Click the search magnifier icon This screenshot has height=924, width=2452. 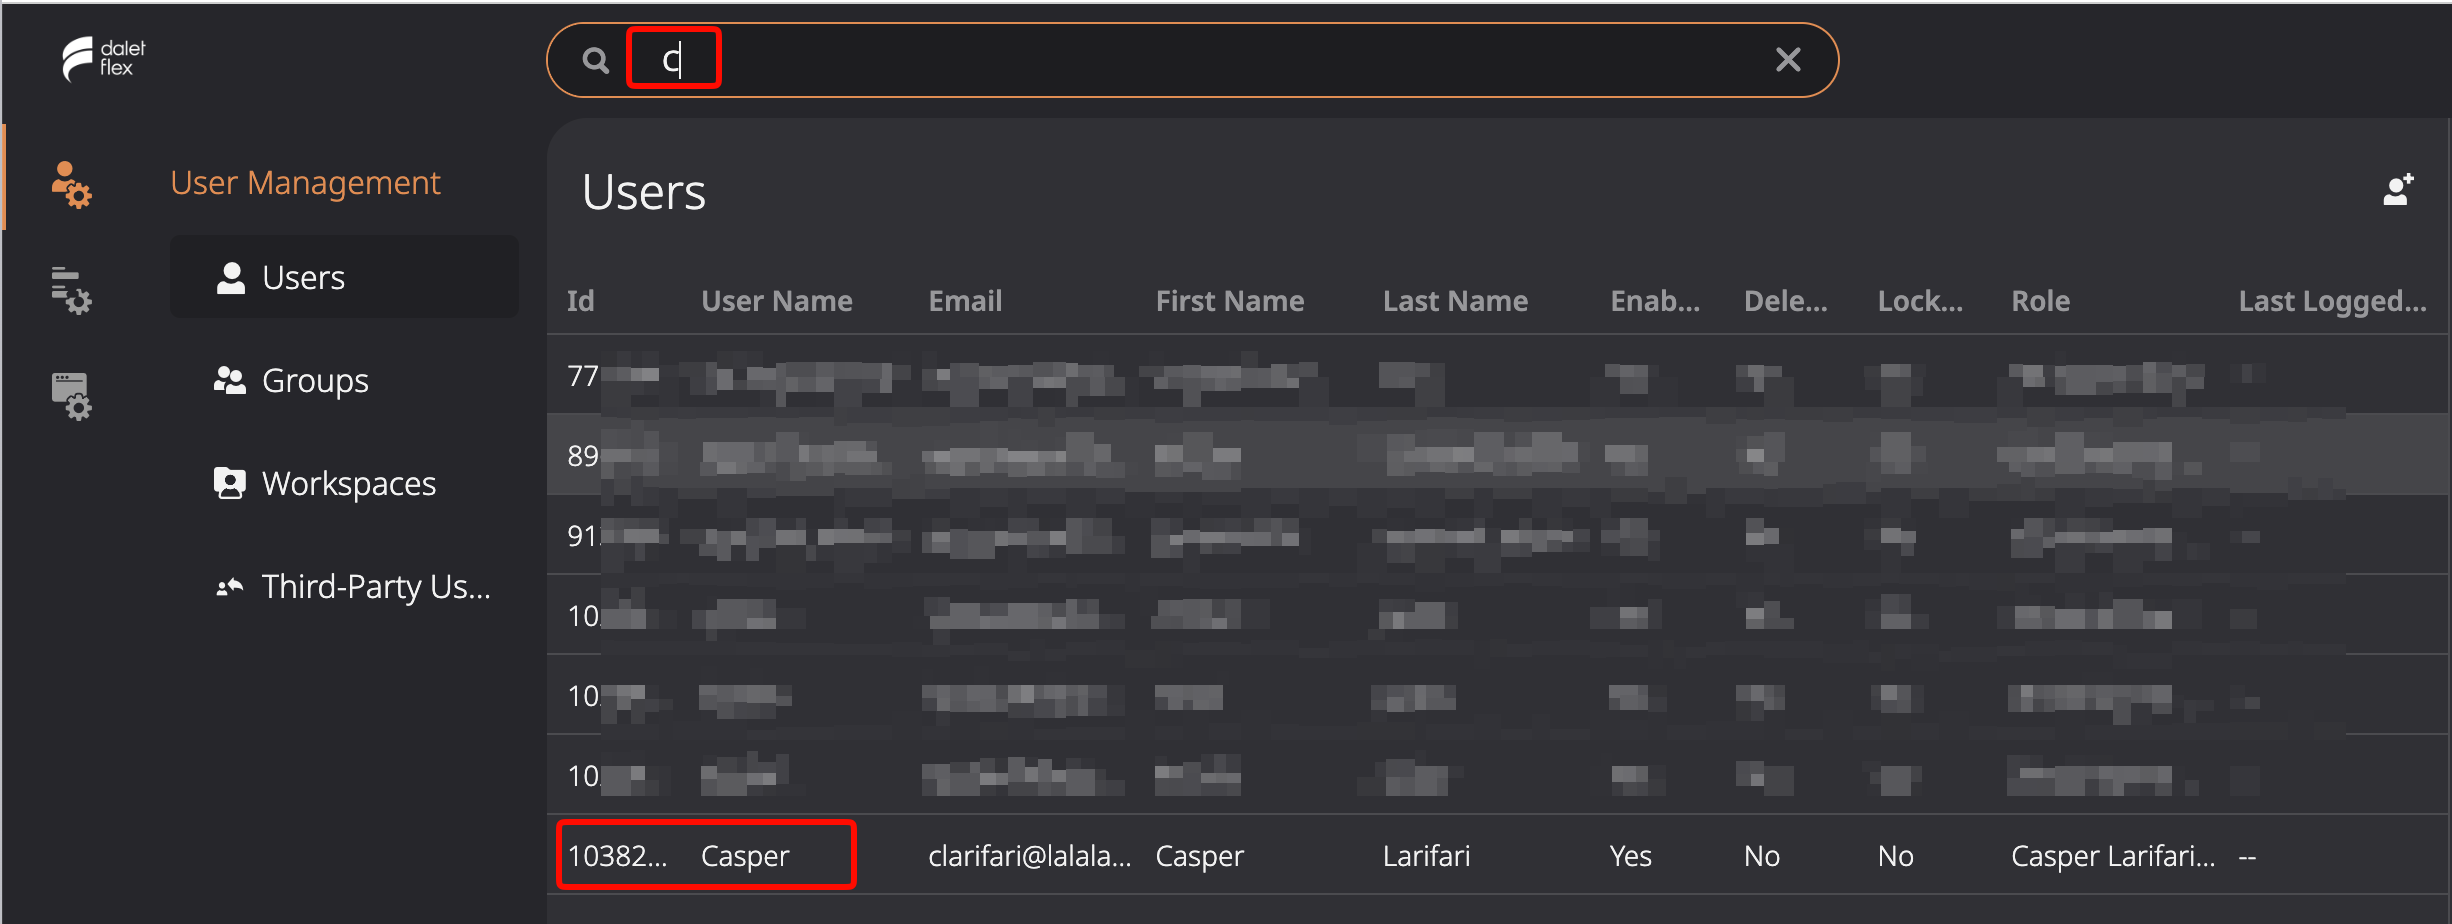(596, 61)
